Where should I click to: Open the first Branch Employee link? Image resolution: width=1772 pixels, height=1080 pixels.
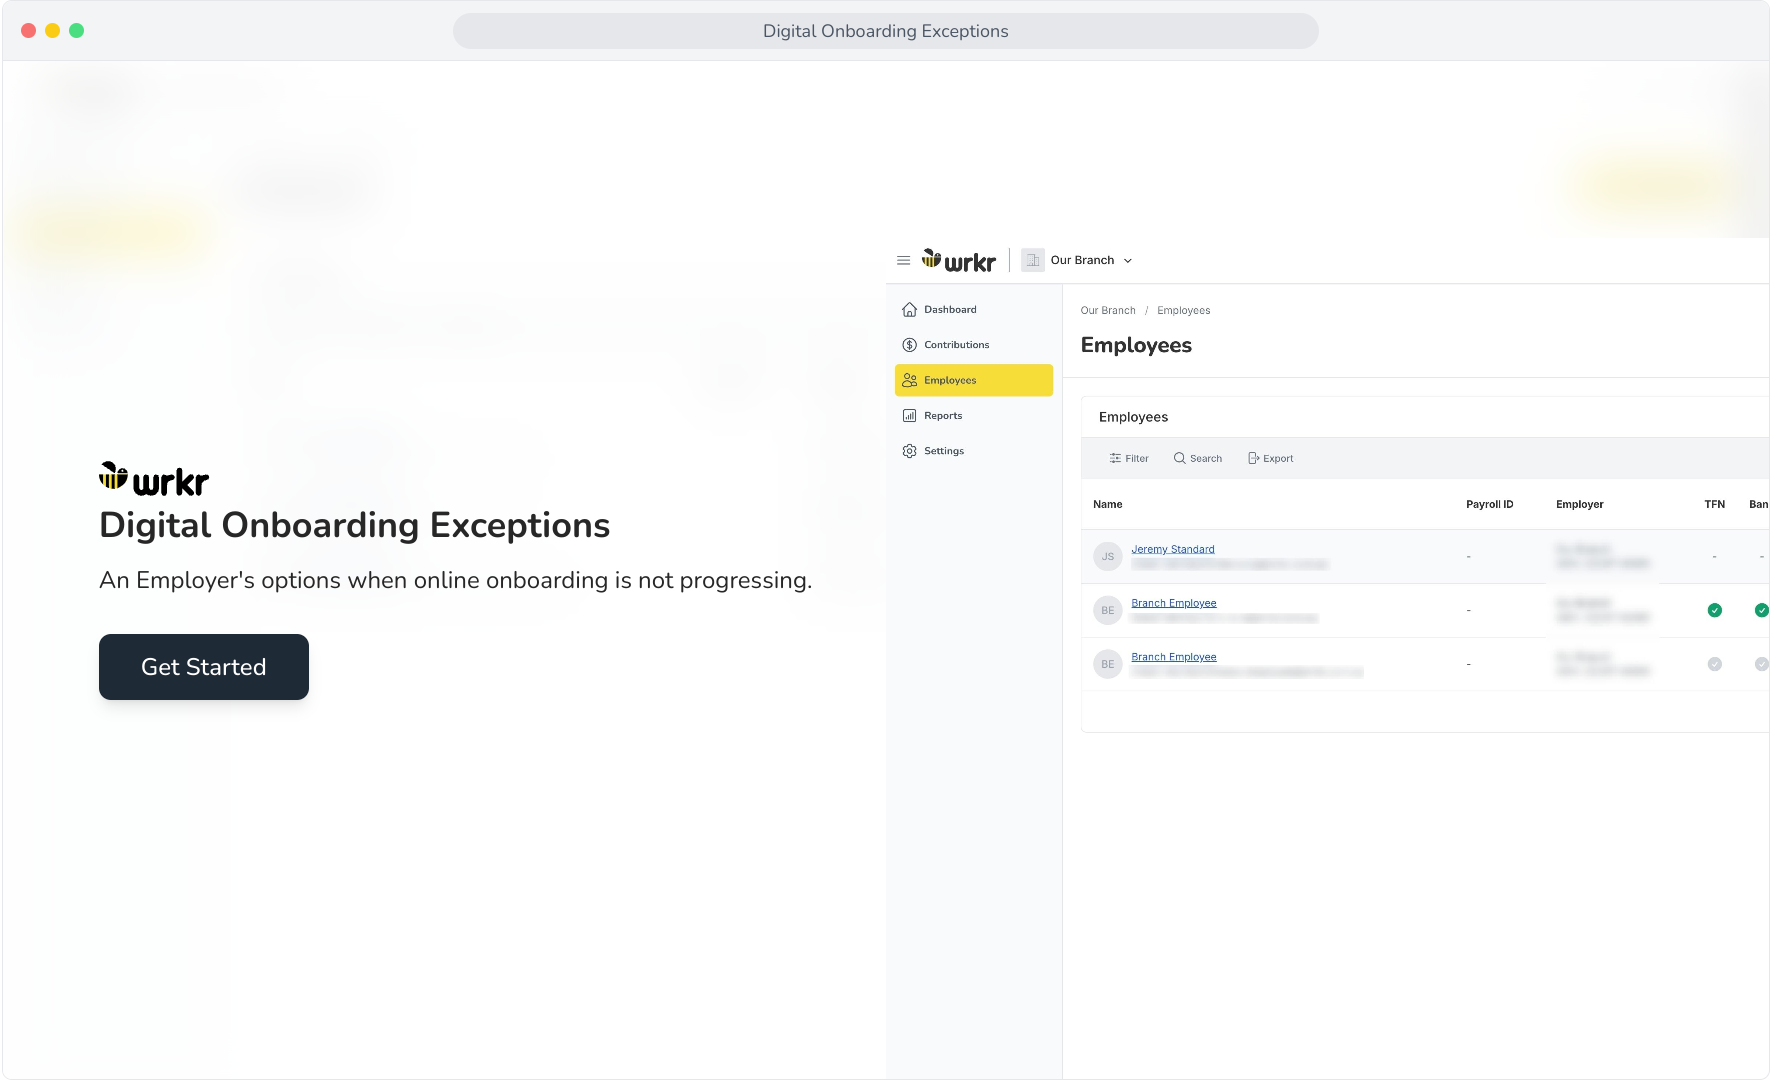coord(1173,603)
